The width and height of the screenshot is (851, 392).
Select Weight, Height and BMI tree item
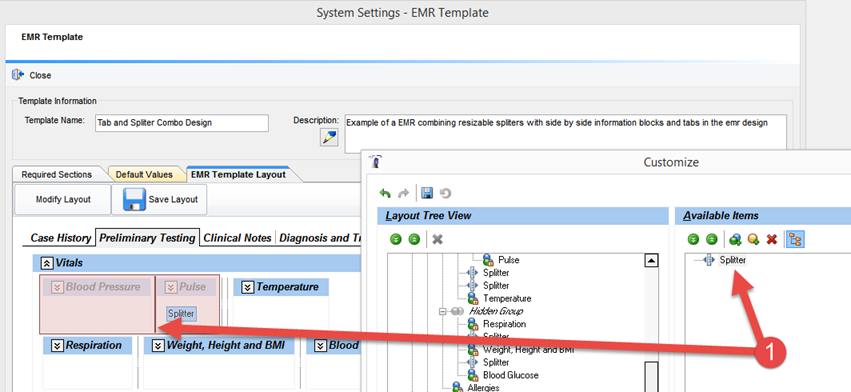pos(528,350)
